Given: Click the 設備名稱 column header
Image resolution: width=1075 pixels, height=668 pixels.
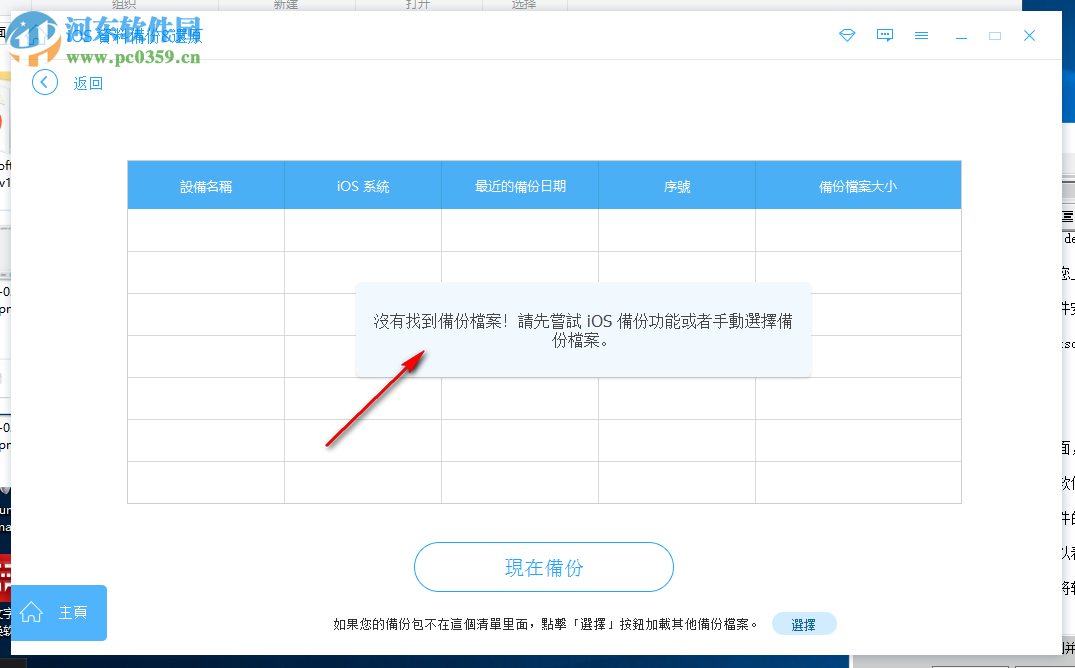Looking at the screenshot, I should [205, 184].
